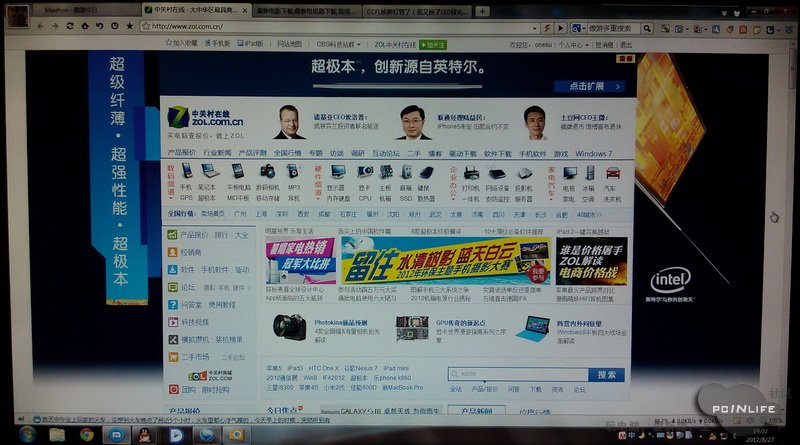Click the 投影机 projector category icon

pos(524,174)
